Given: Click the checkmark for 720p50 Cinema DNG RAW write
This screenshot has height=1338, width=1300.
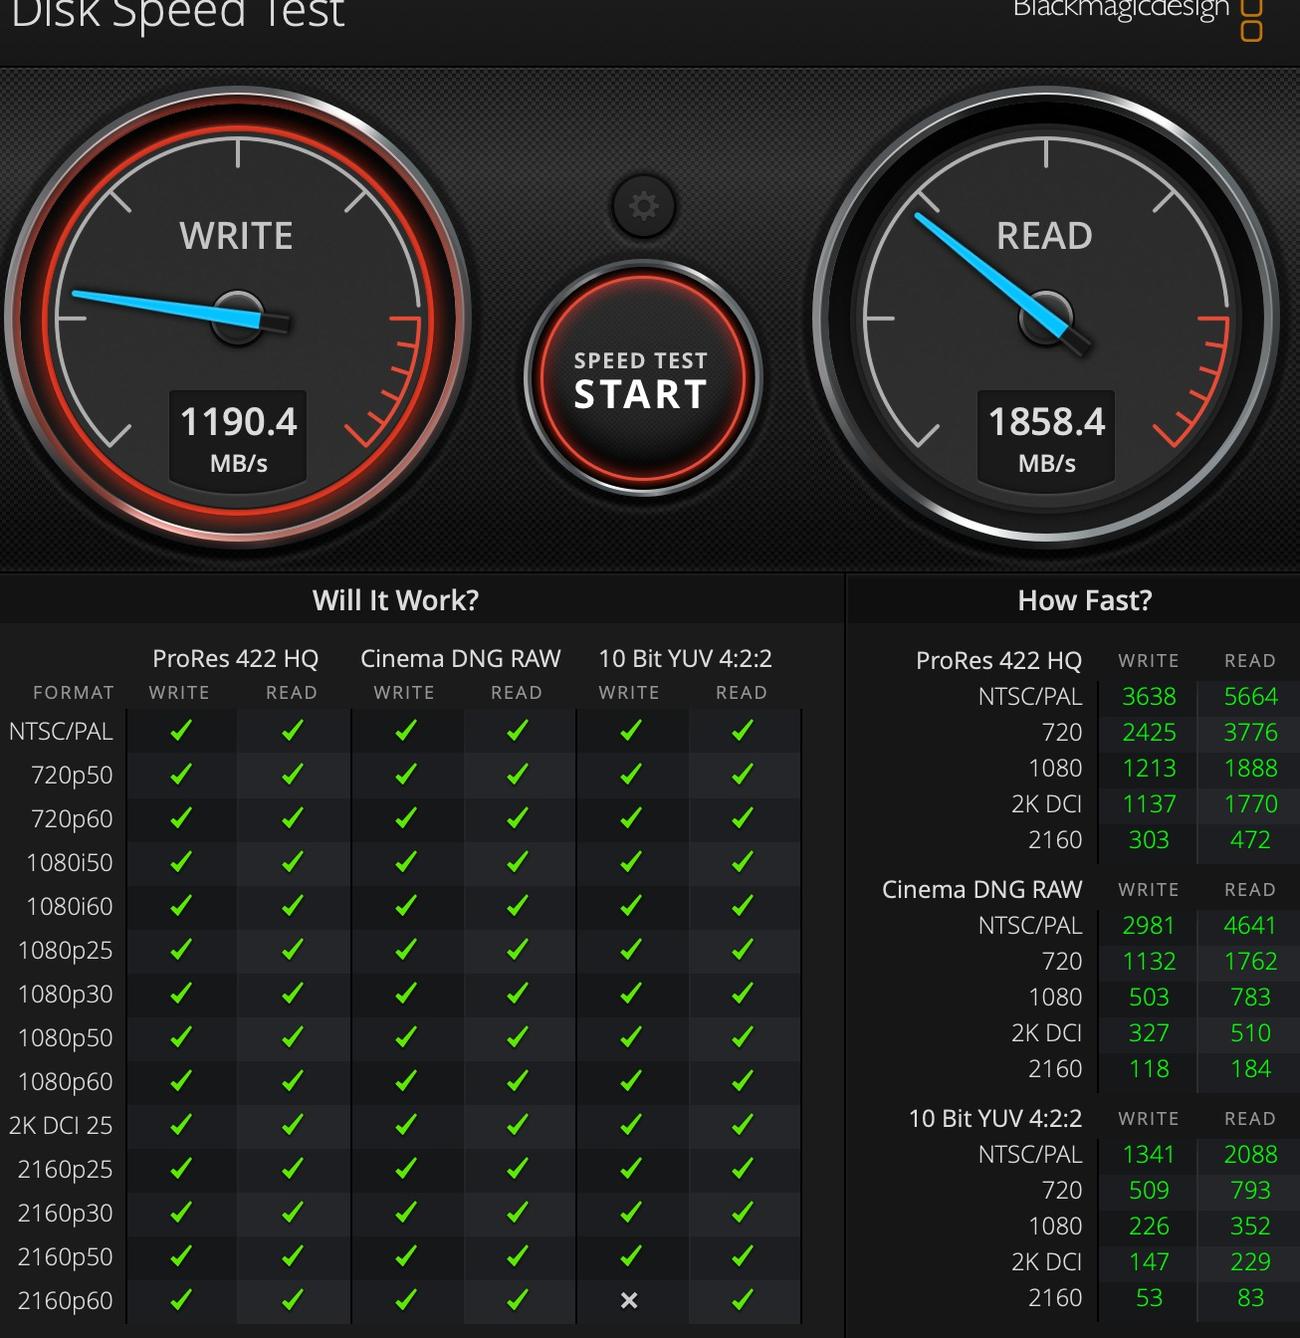Looking at the screenshot, I should pyautogui.click(x=405, y=775).
